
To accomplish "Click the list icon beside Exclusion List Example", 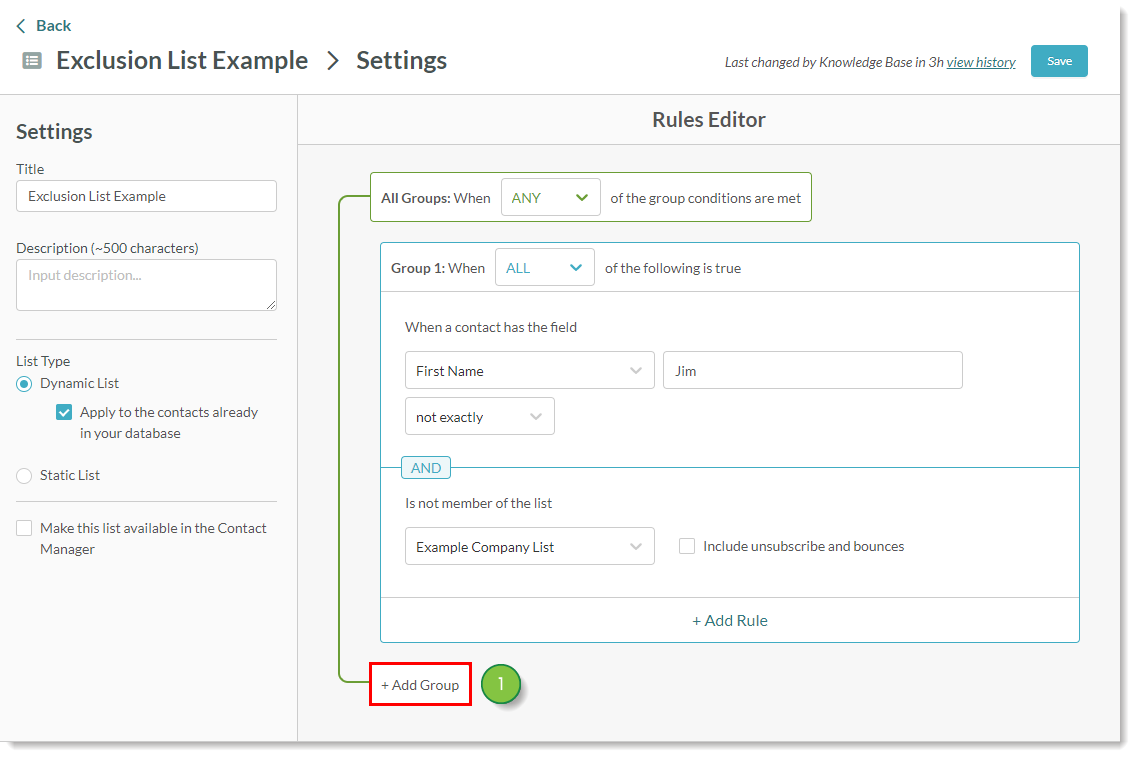I will click(32, 60).
